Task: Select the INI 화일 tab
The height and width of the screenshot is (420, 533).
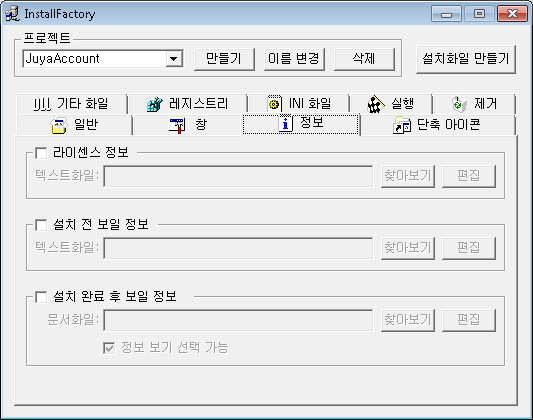Action: tap(299, 104)
